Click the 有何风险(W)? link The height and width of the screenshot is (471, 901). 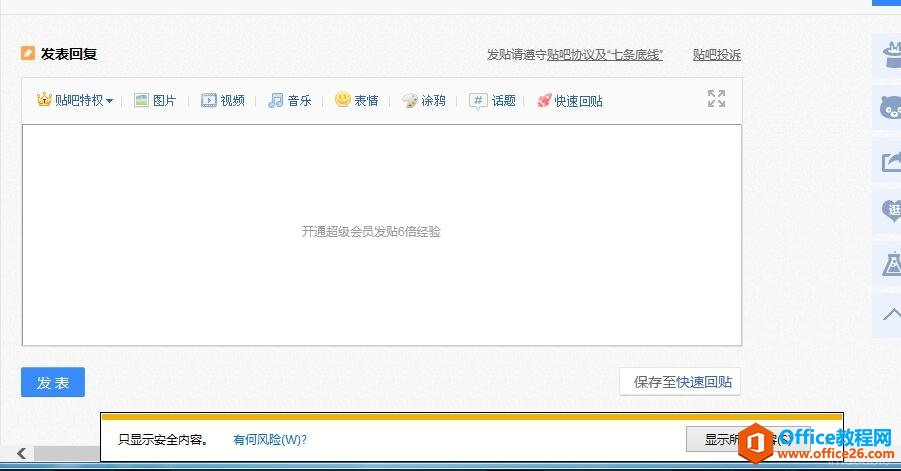point(269,440)
